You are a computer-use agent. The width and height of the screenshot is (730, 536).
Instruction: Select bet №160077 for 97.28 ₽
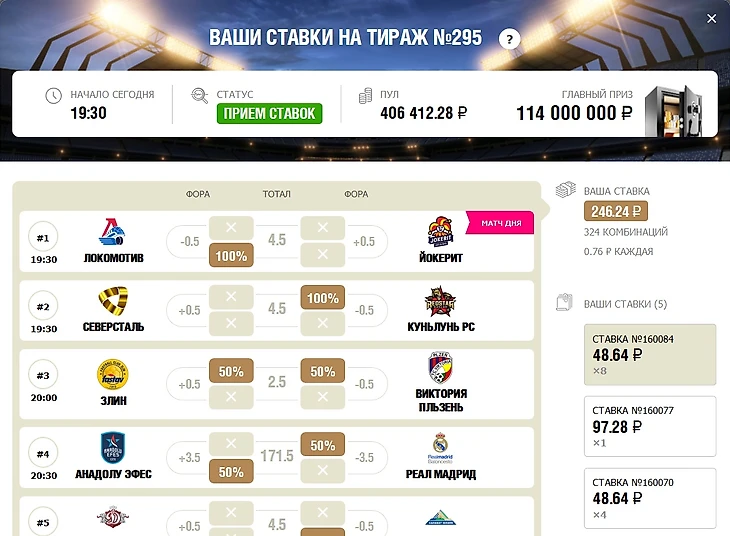[x=650, y=427]
